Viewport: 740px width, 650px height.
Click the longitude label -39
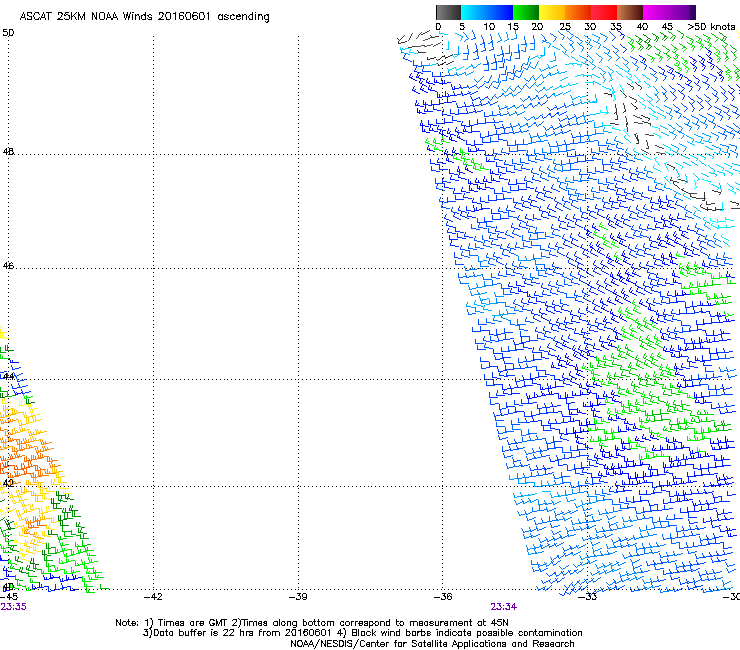[x=298, y=597]
